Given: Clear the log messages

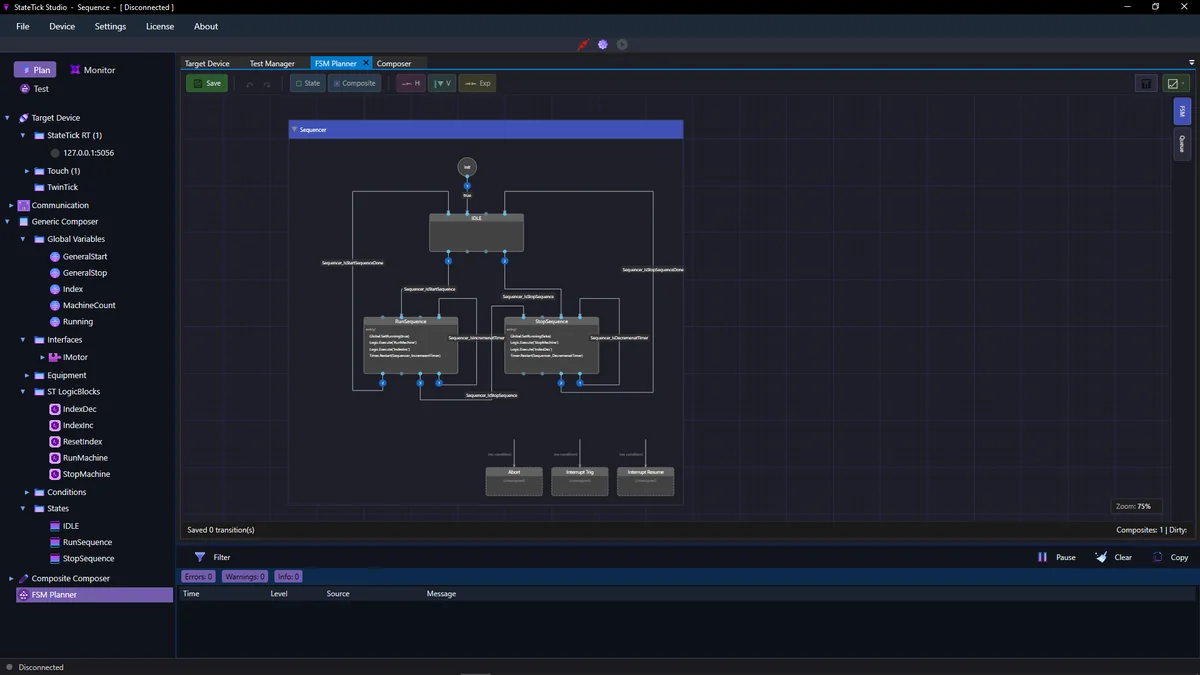Looking at the screenshot, I should pos(1114,557).
